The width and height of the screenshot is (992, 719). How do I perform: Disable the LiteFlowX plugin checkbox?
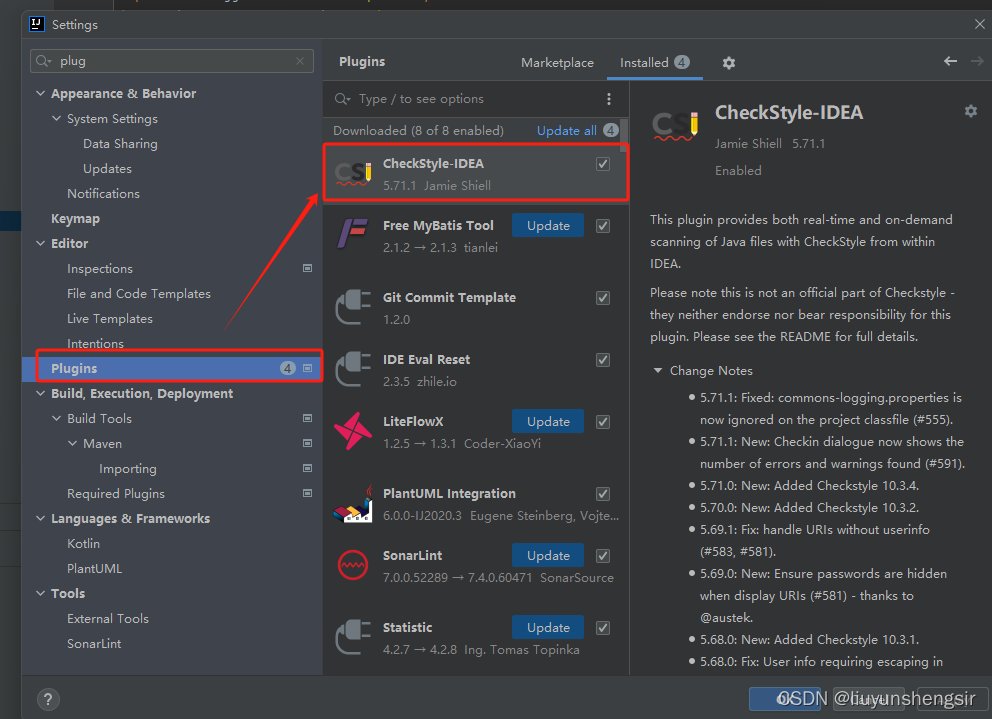603,422
